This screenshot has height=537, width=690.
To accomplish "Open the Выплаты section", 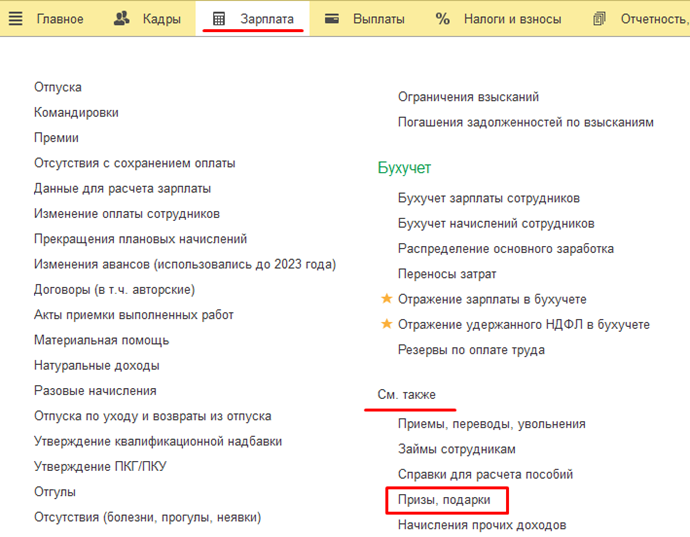I will pyautogui.click(x=378, y=19).
